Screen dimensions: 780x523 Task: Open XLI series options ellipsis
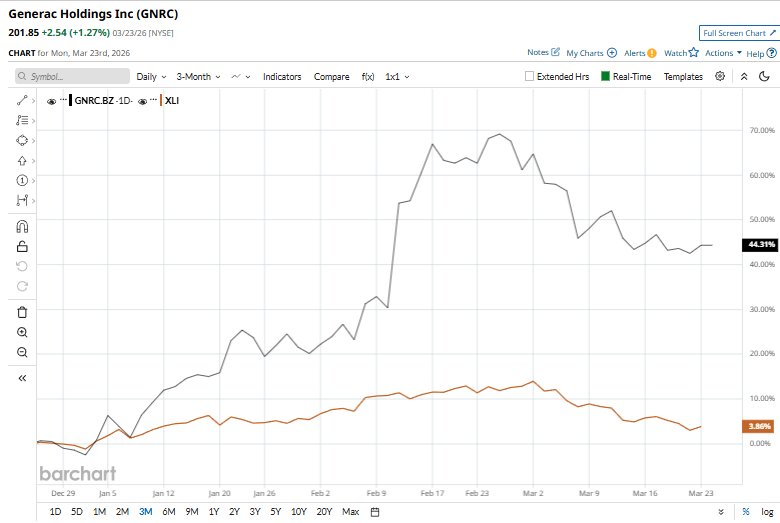(154, 100)
